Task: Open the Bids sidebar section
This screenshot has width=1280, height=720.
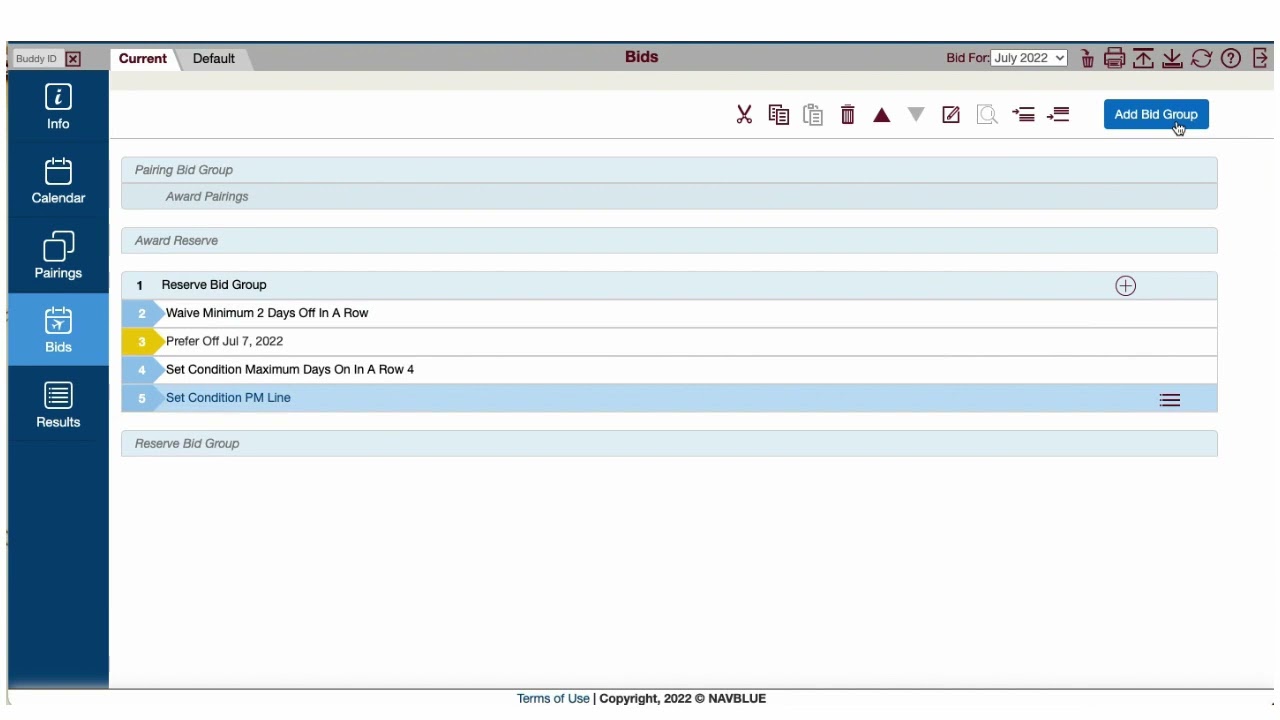Action: (58, 330)
